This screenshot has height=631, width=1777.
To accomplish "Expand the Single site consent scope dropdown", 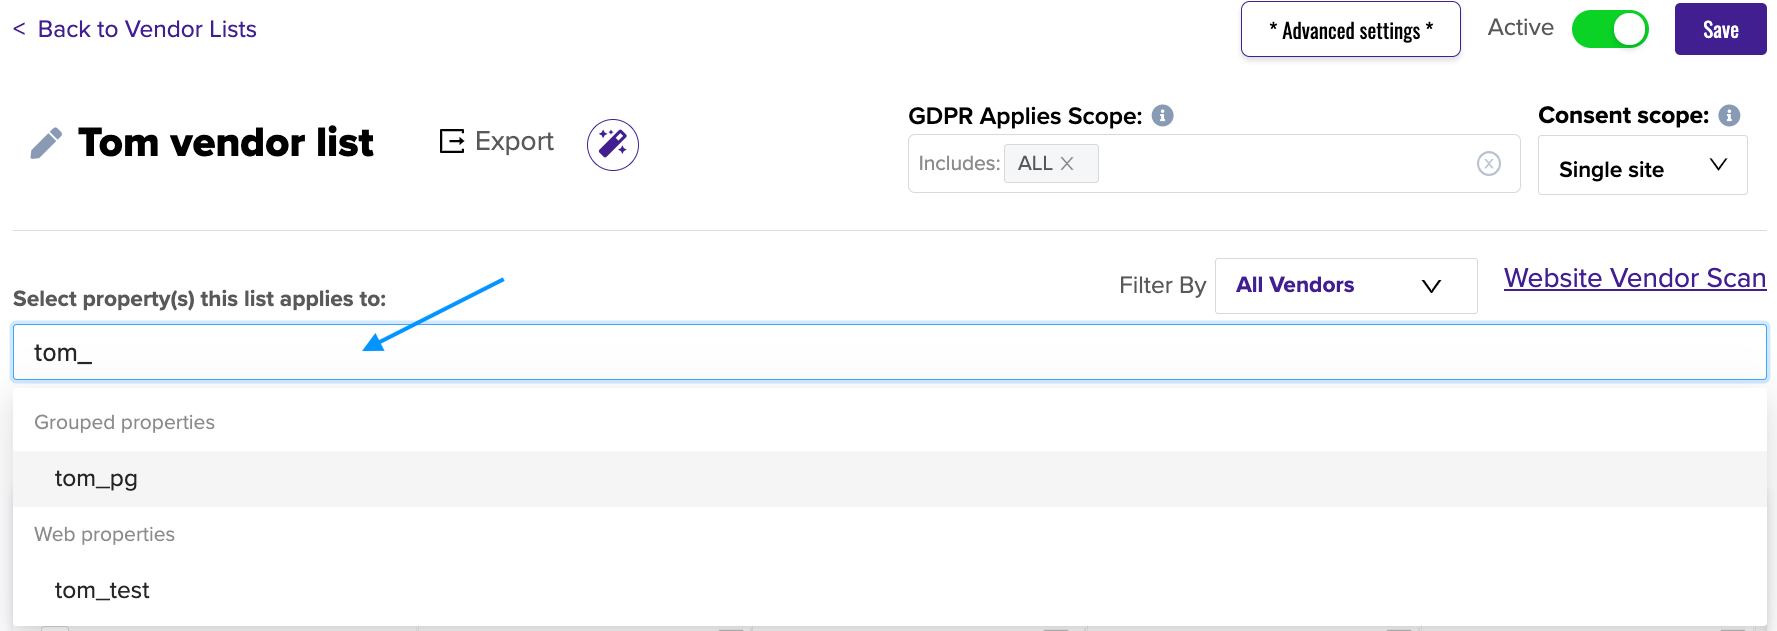I will click(1642, 165).
